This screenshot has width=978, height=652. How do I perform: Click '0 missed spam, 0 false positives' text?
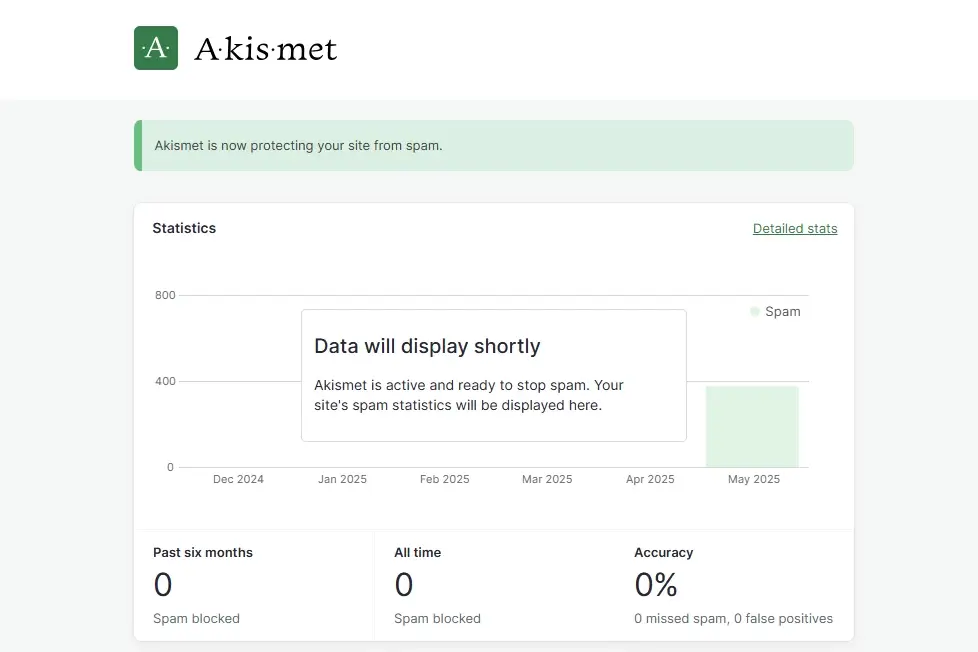pos(734,618)
